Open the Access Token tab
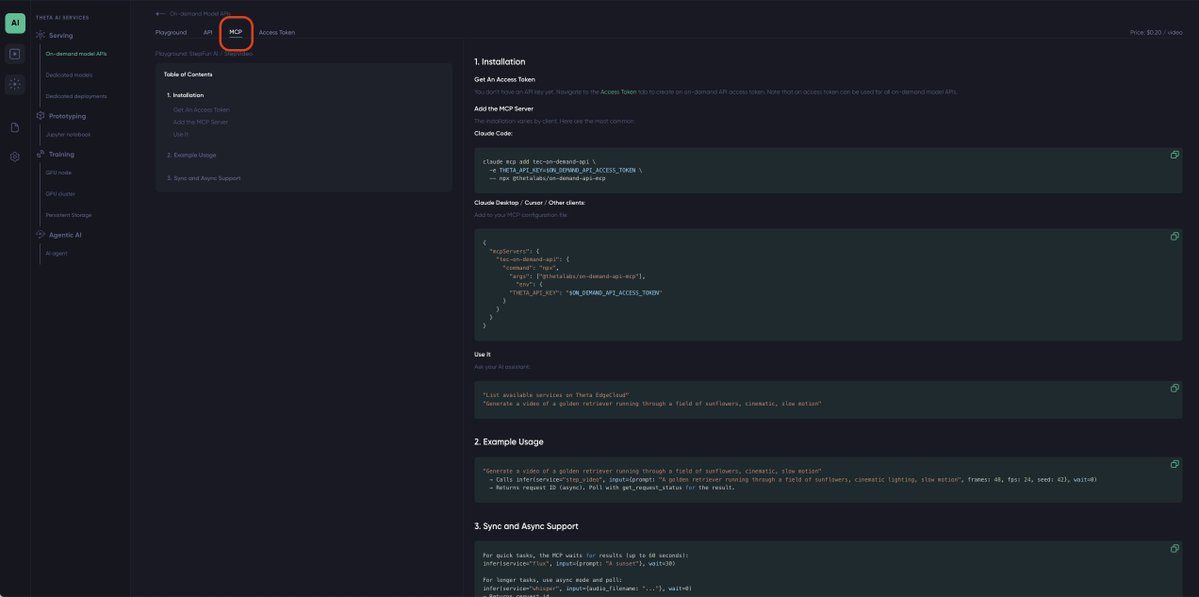Image resolution: width=1199 pixels, height=597 pixels. tap(277, 33)
